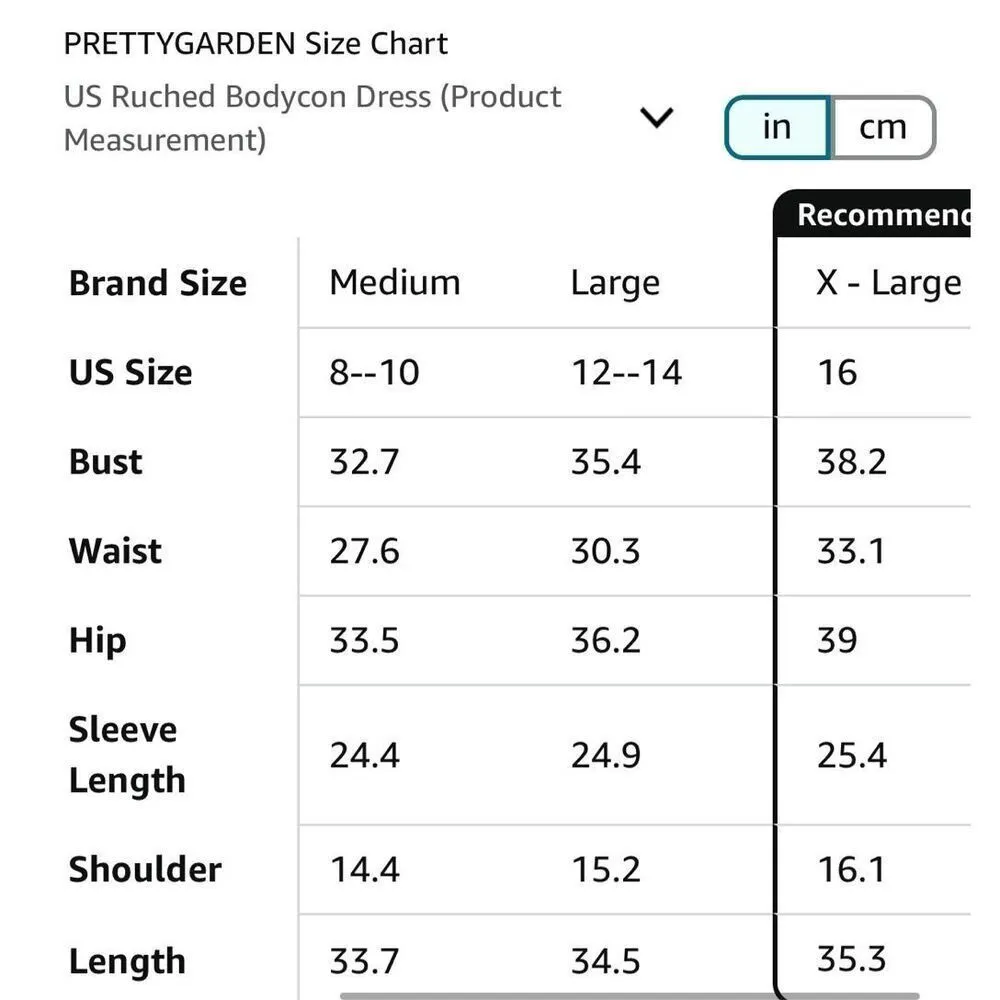Click the US Size row label
The height and width of the screenshot is (1000, 1000).
pos(130,373)
